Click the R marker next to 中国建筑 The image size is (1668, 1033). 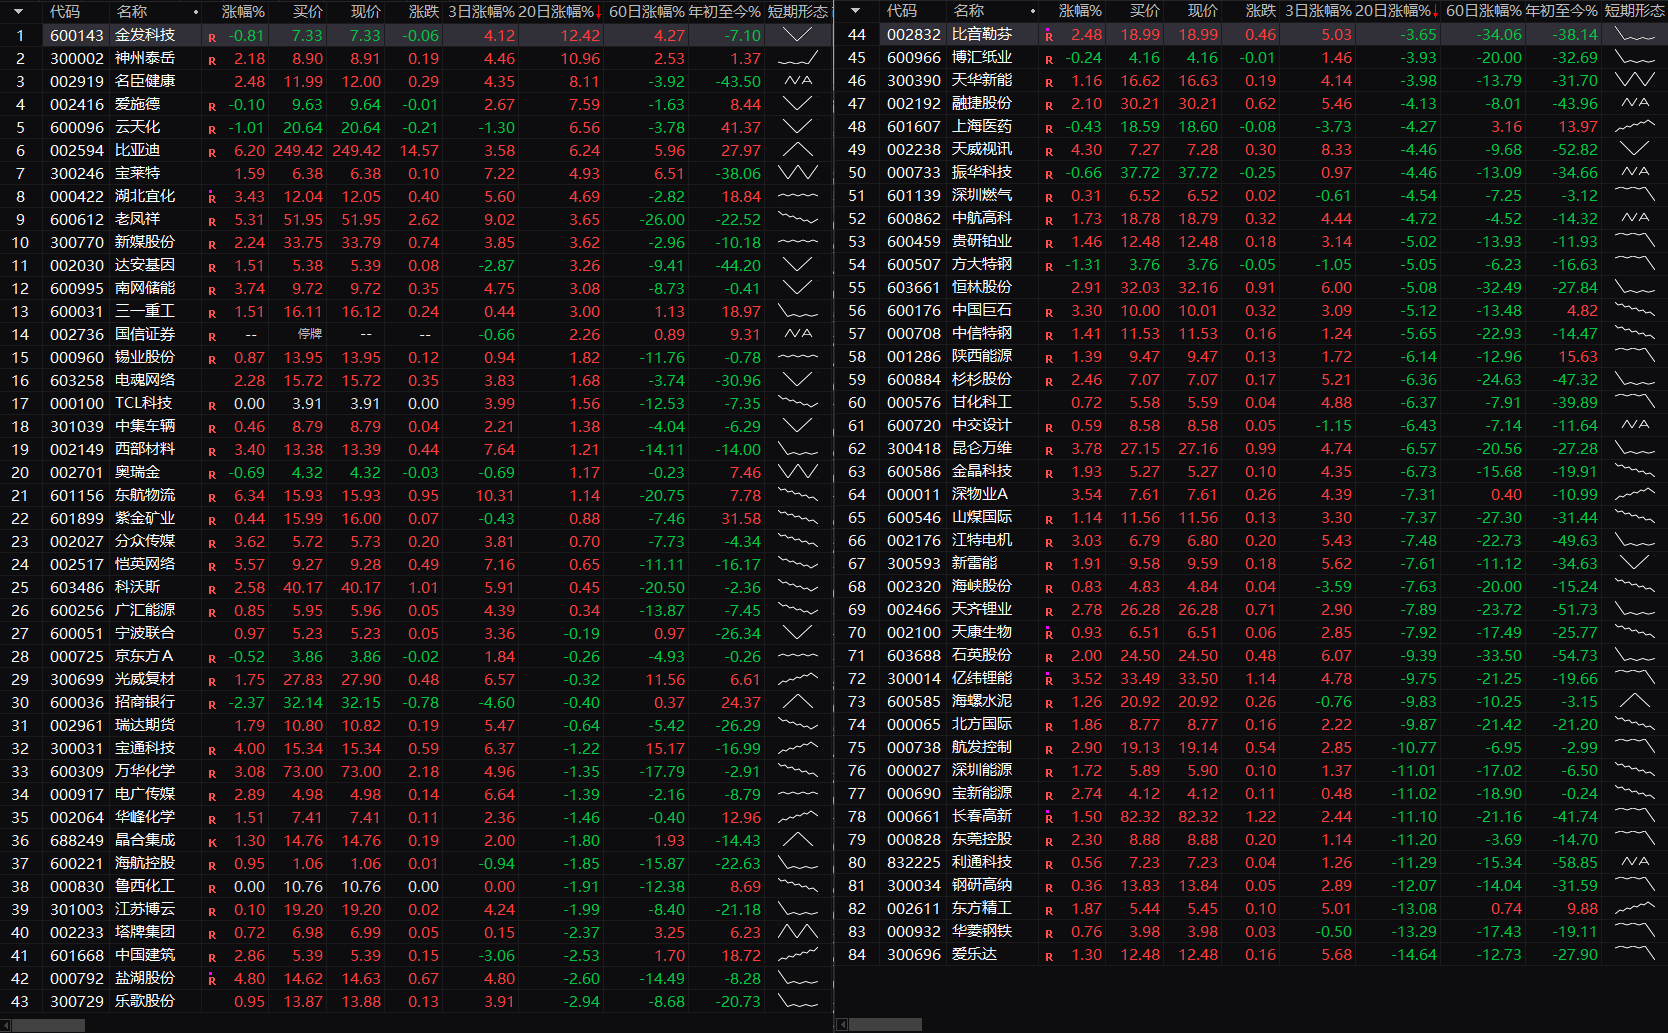click(212, 957)
